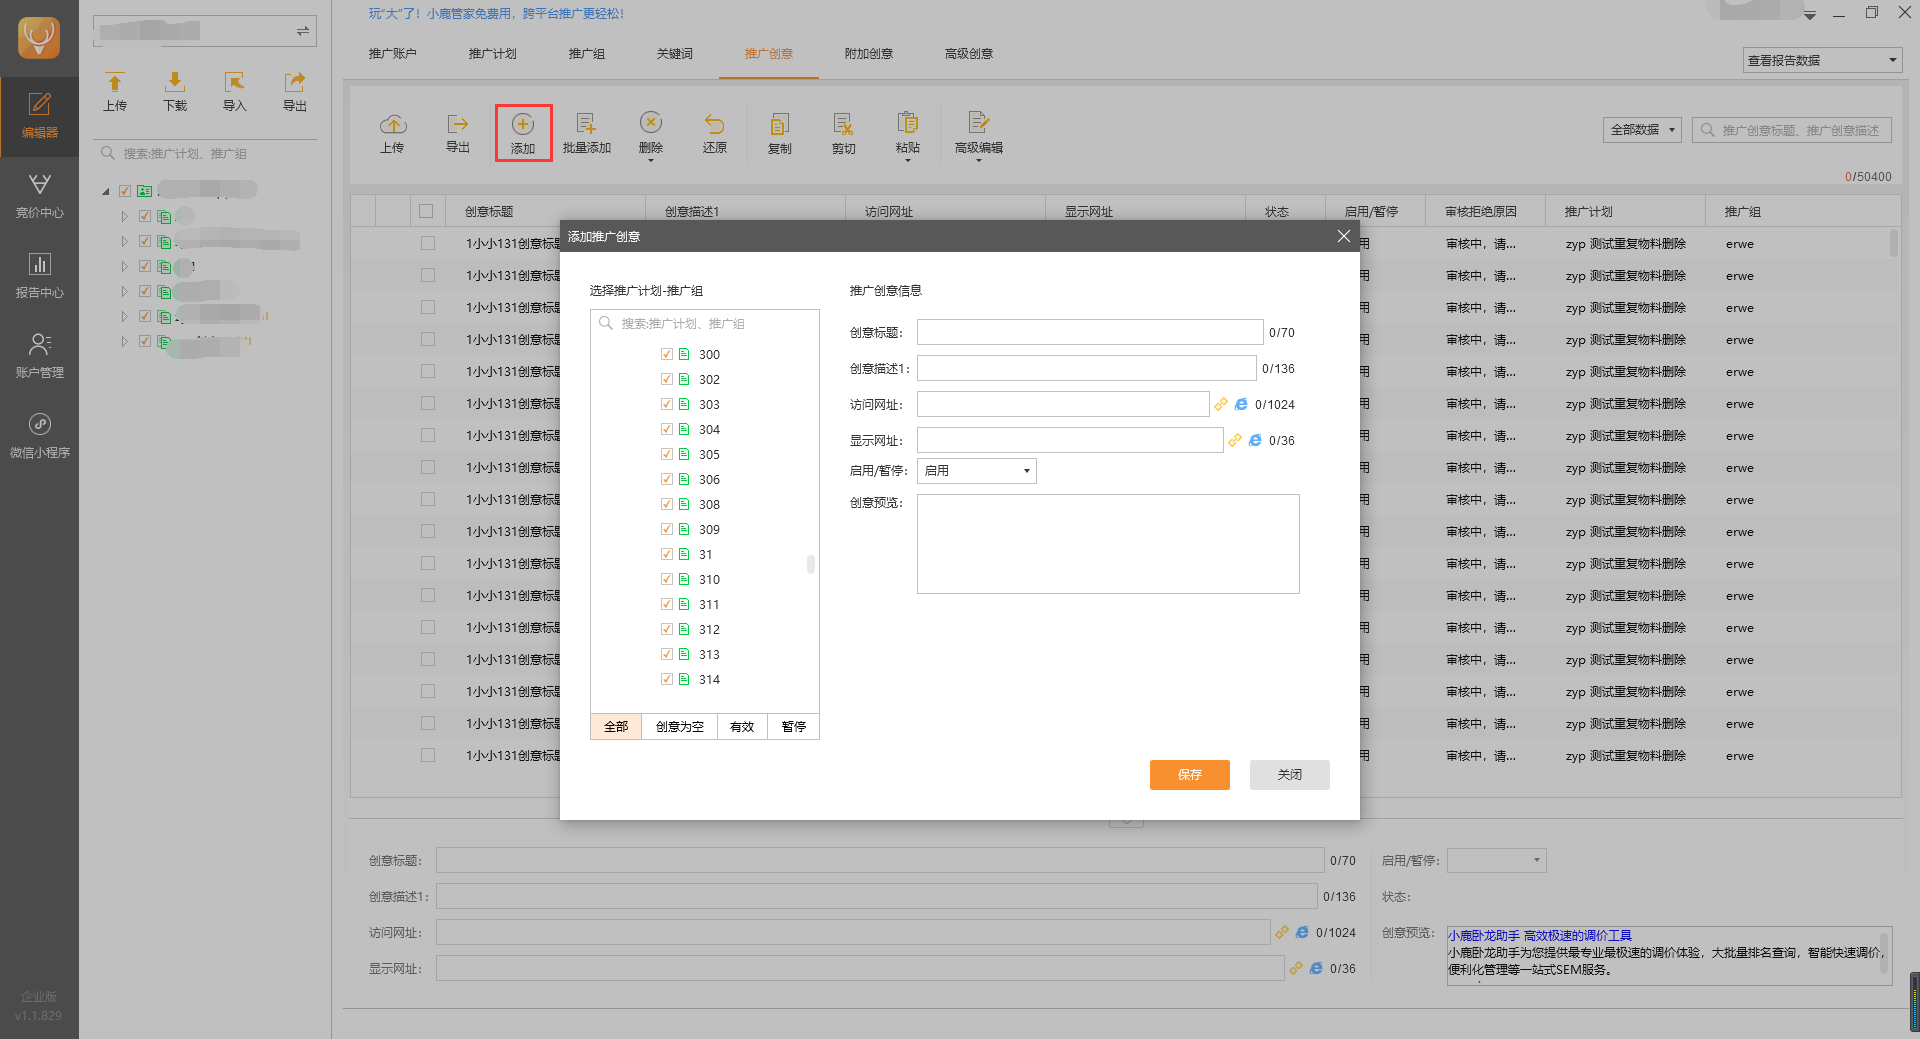Open the 启用/暂停 dropdown in the dialog
This screenshot has height=1039, width=1920.
click(x=976, y=471)
